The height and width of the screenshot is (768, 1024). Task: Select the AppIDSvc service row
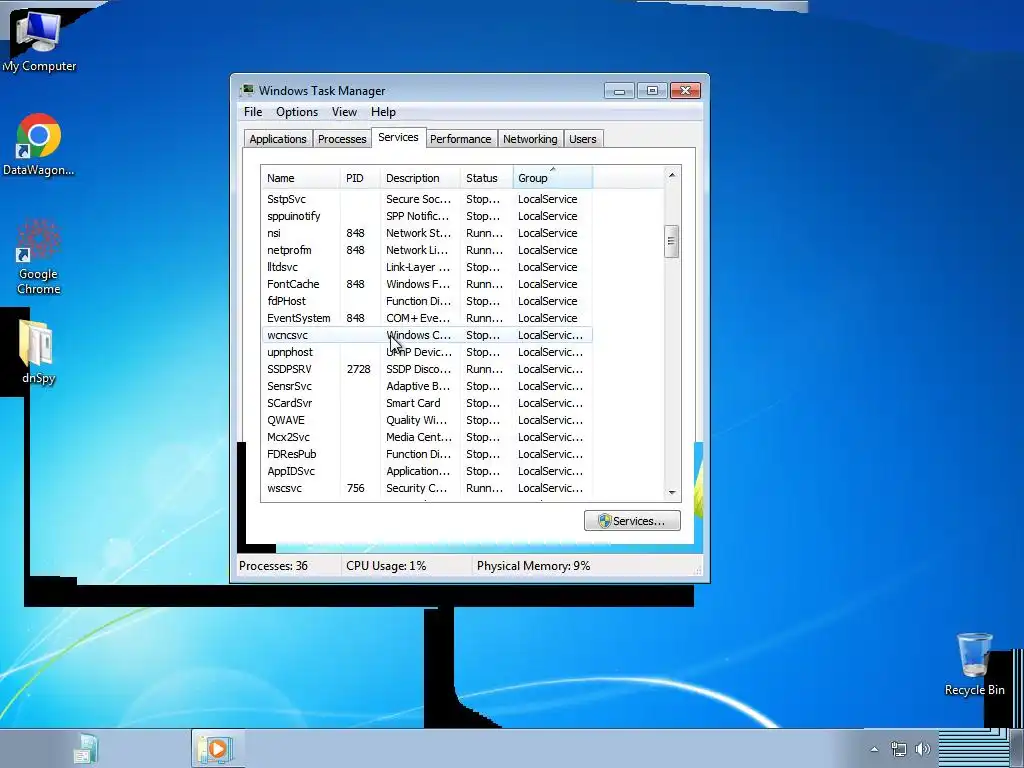[x=426, y=471]
